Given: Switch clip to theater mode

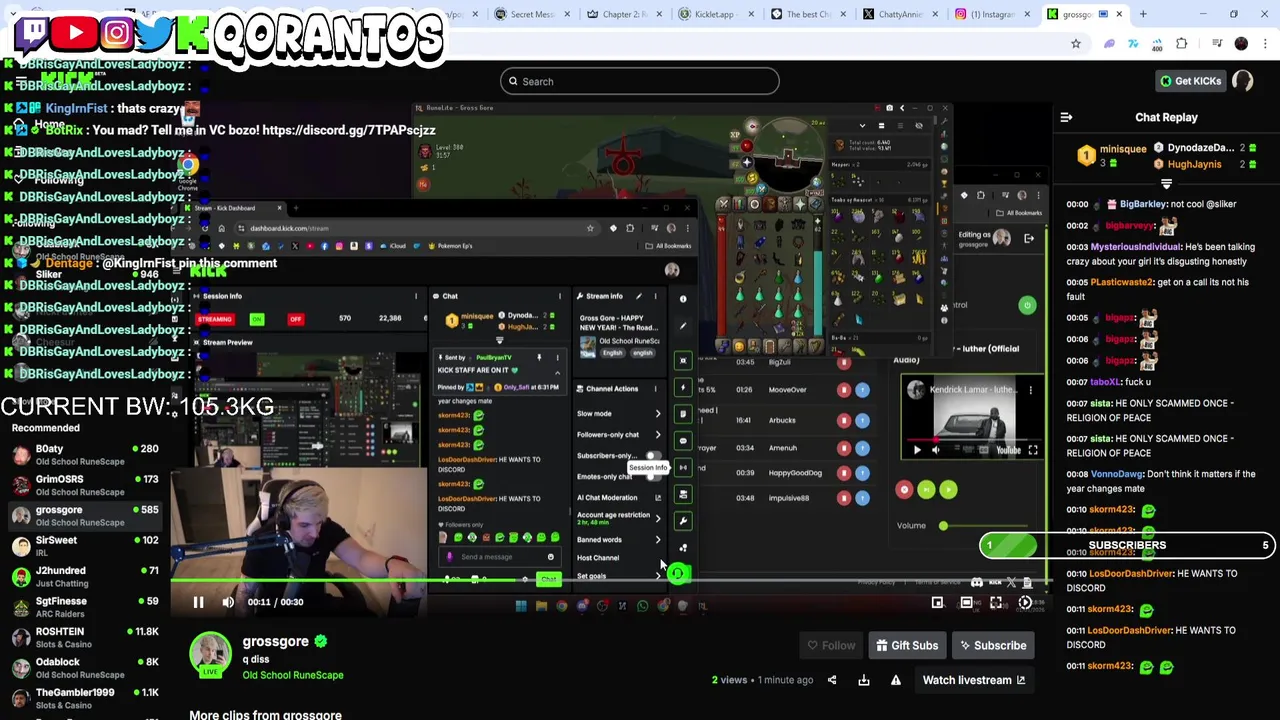Looking at the screenshot, I should tap(966, 602).
